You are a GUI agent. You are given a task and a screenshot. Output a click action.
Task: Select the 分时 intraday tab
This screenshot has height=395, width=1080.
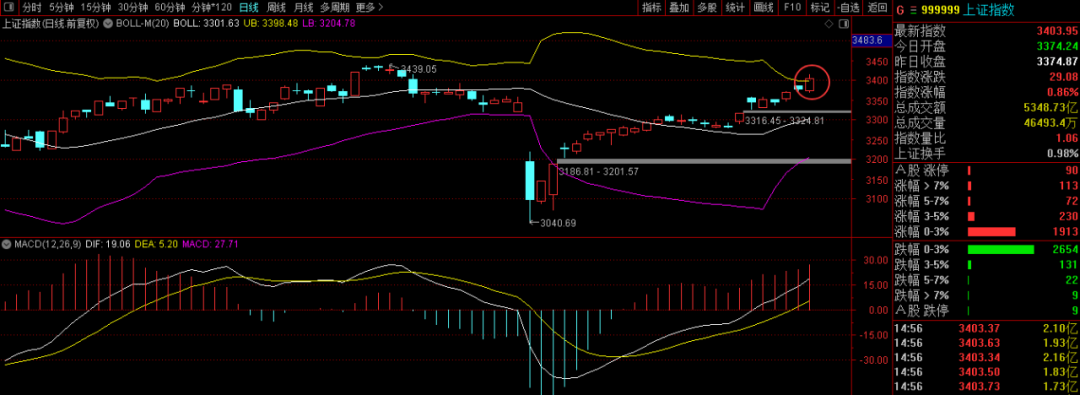pyautogui.click(x=32, y=8)
